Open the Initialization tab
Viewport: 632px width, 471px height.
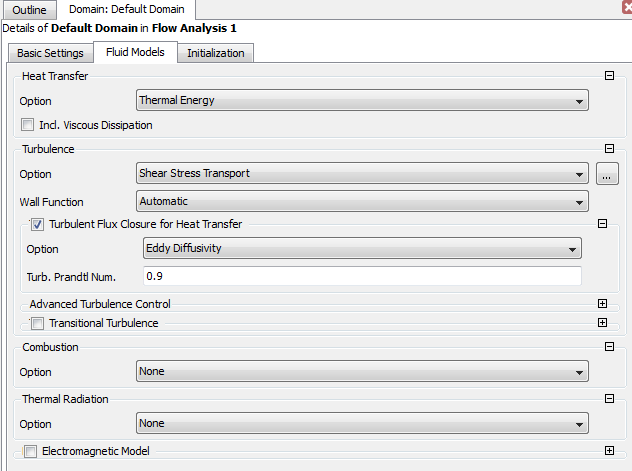[x=215, y=53]
